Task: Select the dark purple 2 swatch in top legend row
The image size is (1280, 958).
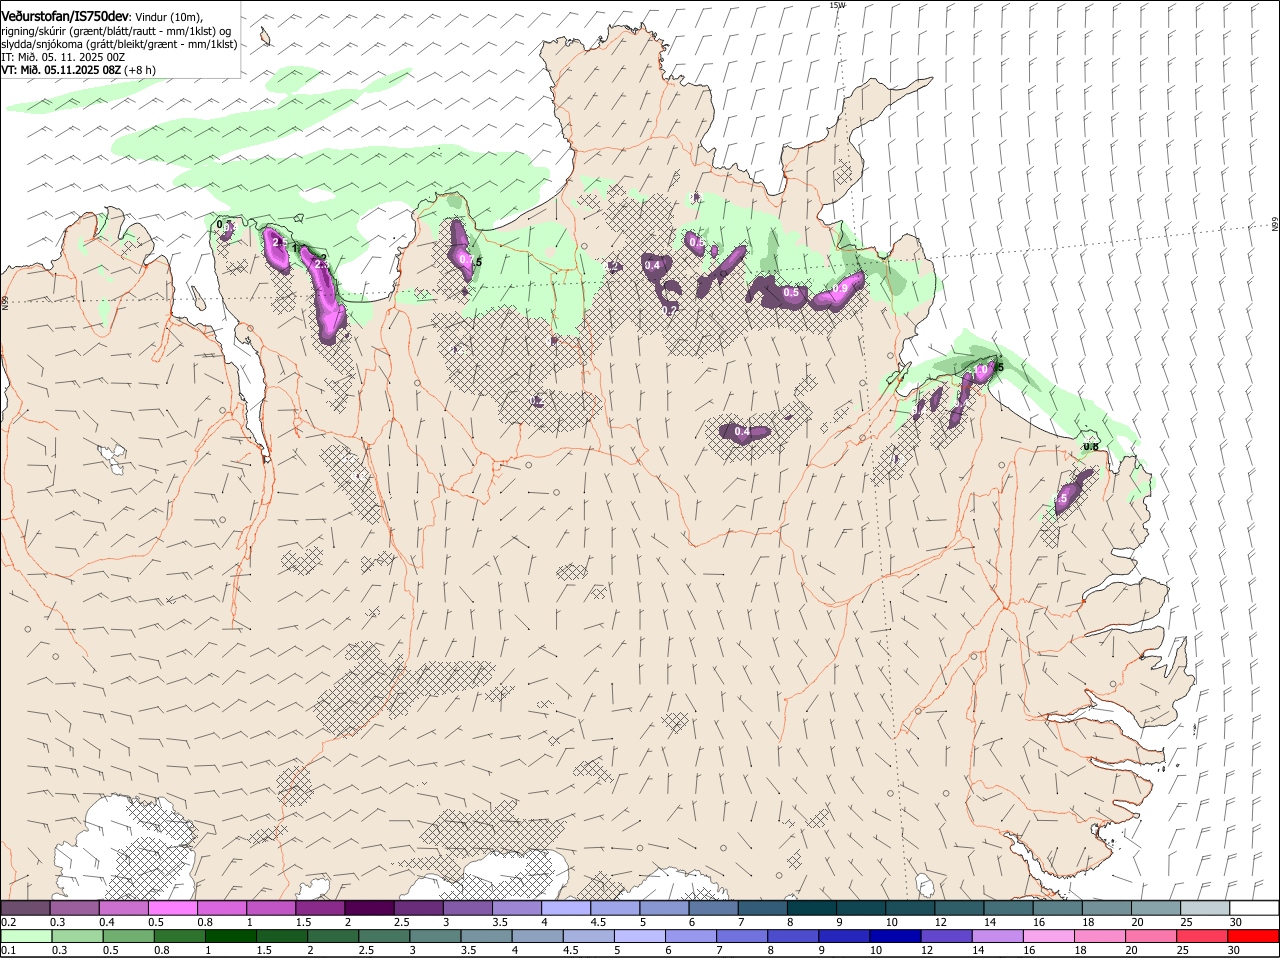Action: point(369,908)
